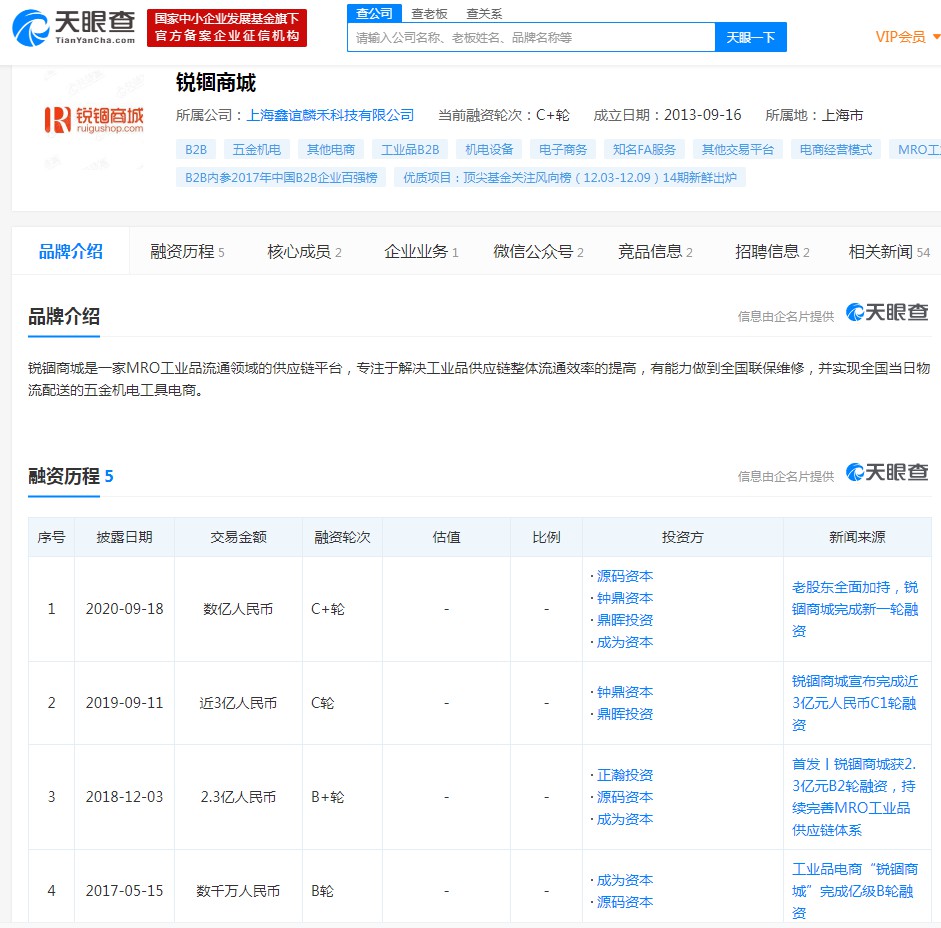Select the 2020-09-18 disclosure date cell
Image resolution: width=941 pixels, height=928 pixels.
click(124, 609)
